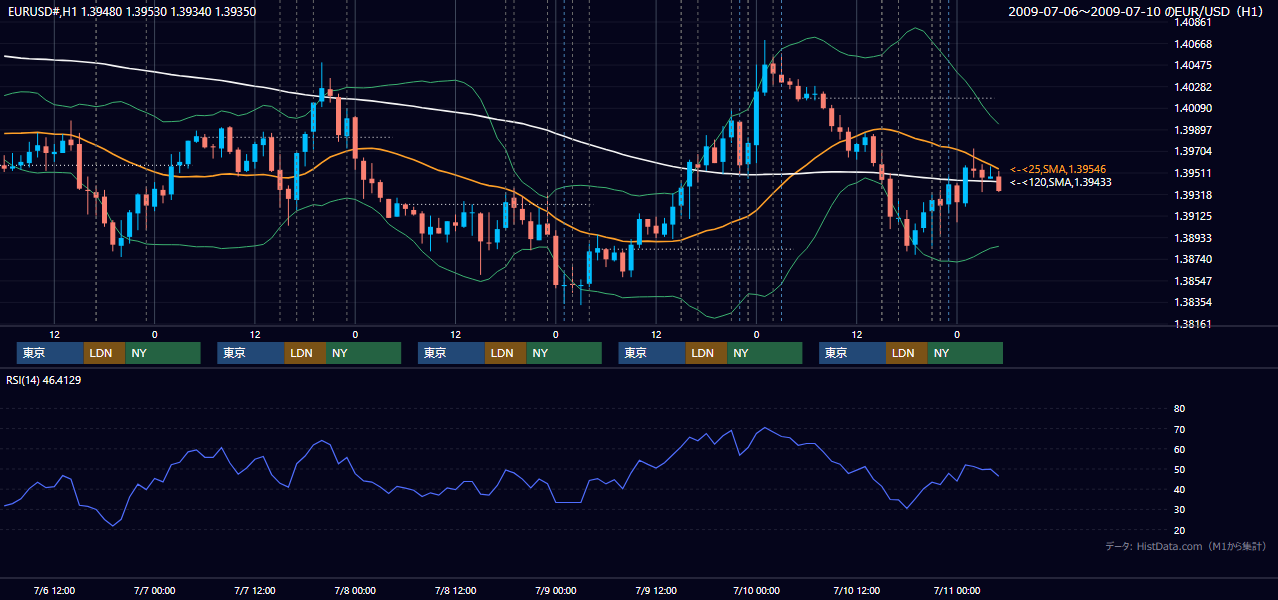Click RSI scale value 70
Screen dimensions: 1278x600
pyautogui.click(x=1179, y=429)
